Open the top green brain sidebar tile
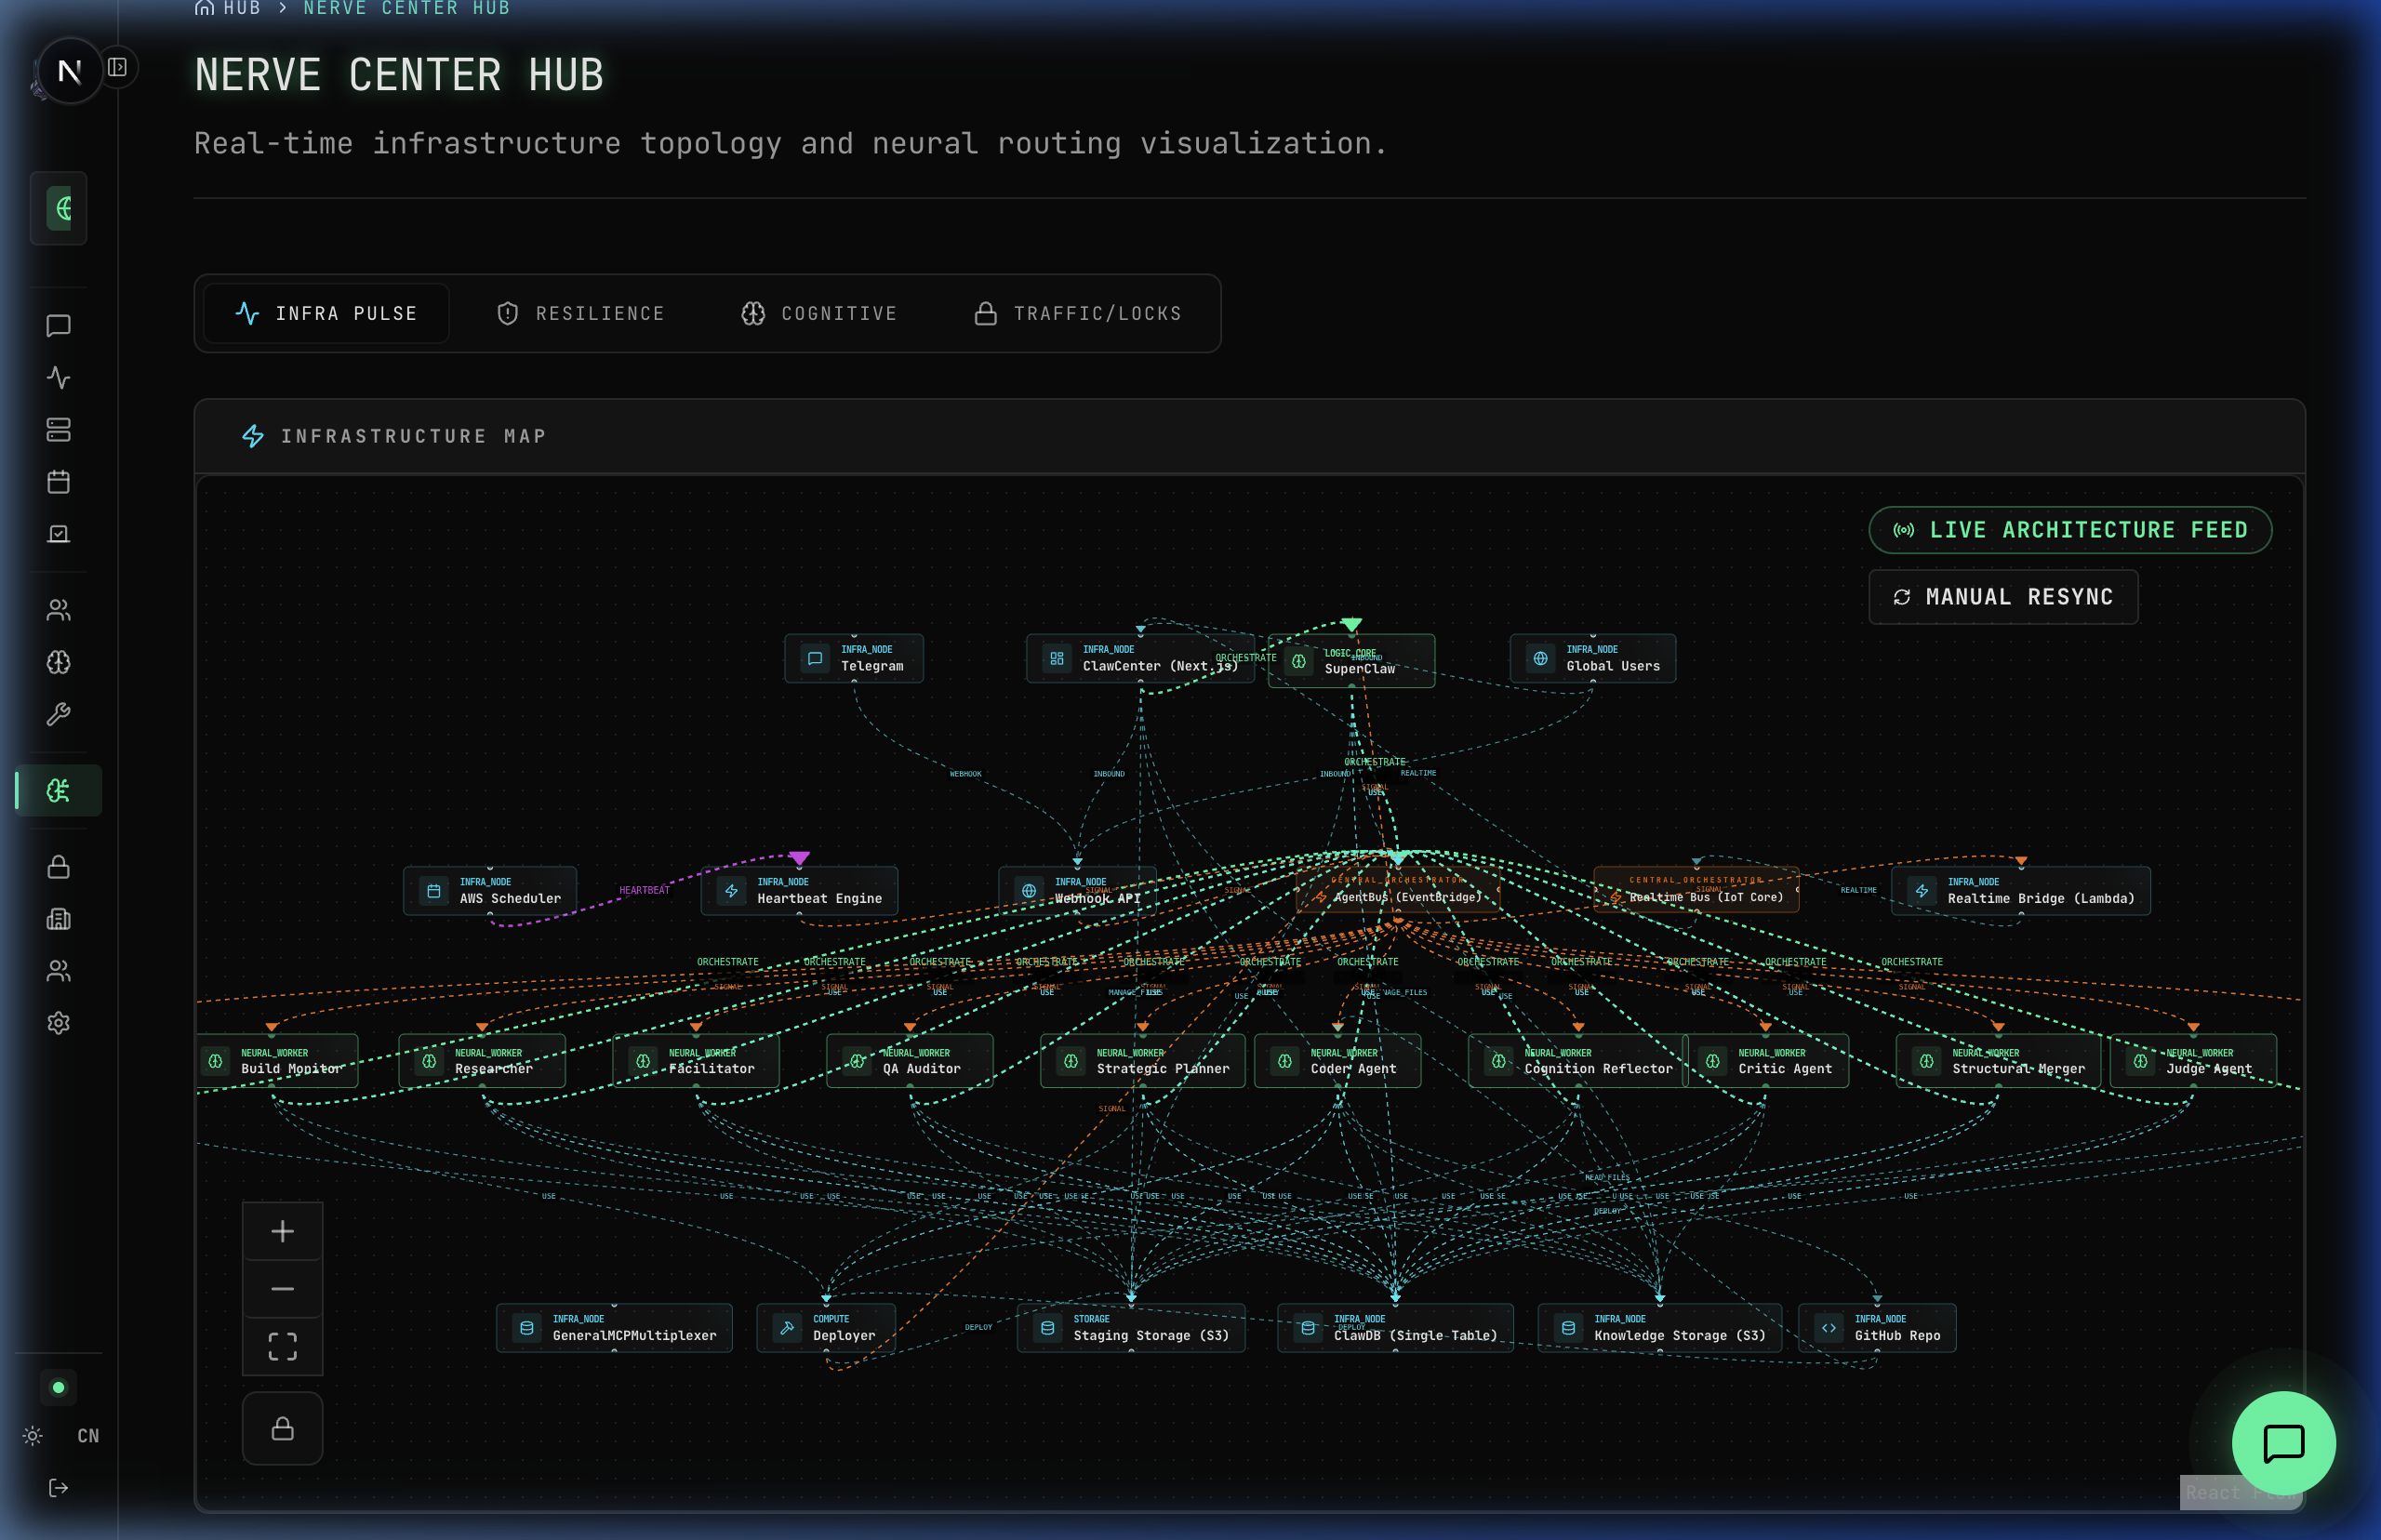The width and height of the screenshot is (2381, 1540). [x=58, y=208]
